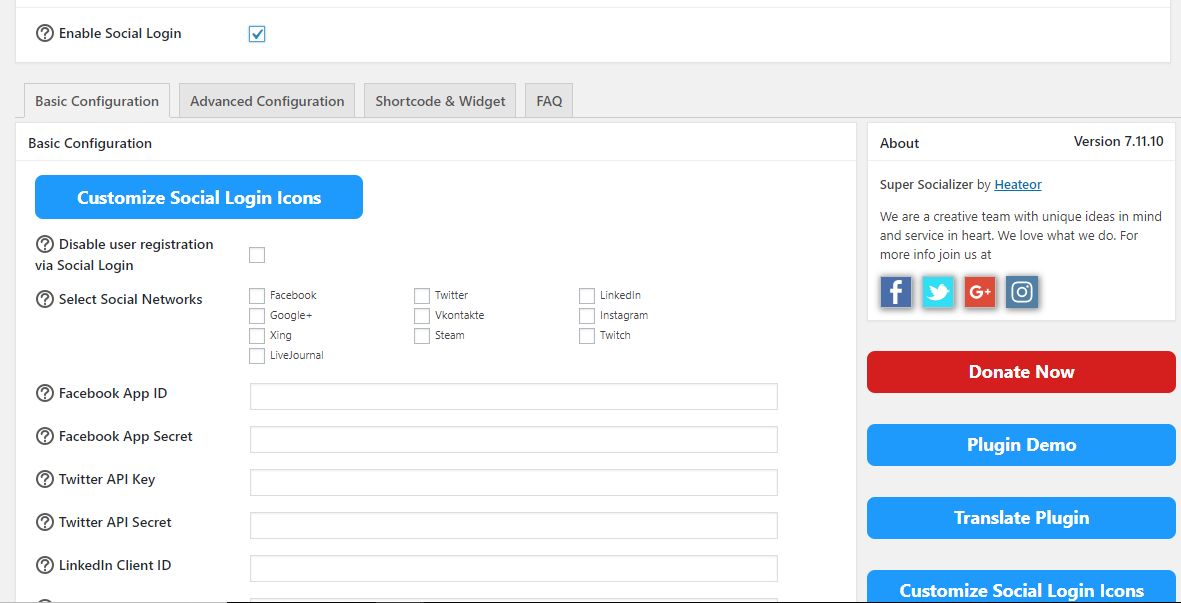
Task: Click inside the Facebook App ID input field
Action: (x=512, y=396)
